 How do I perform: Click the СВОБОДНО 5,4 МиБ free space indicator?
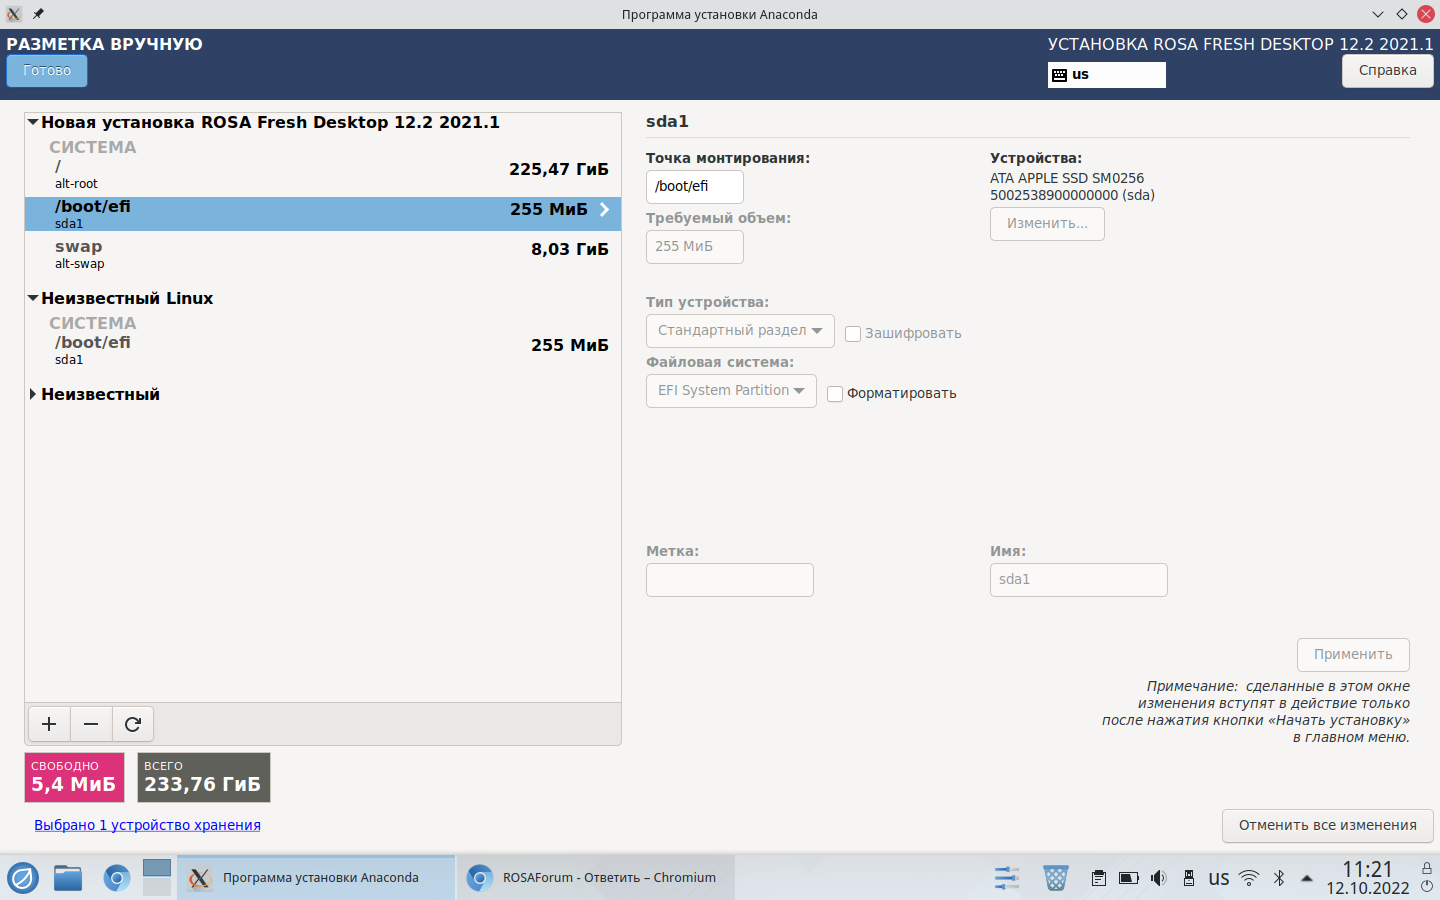pyautogui.click(x=75, y=778)
